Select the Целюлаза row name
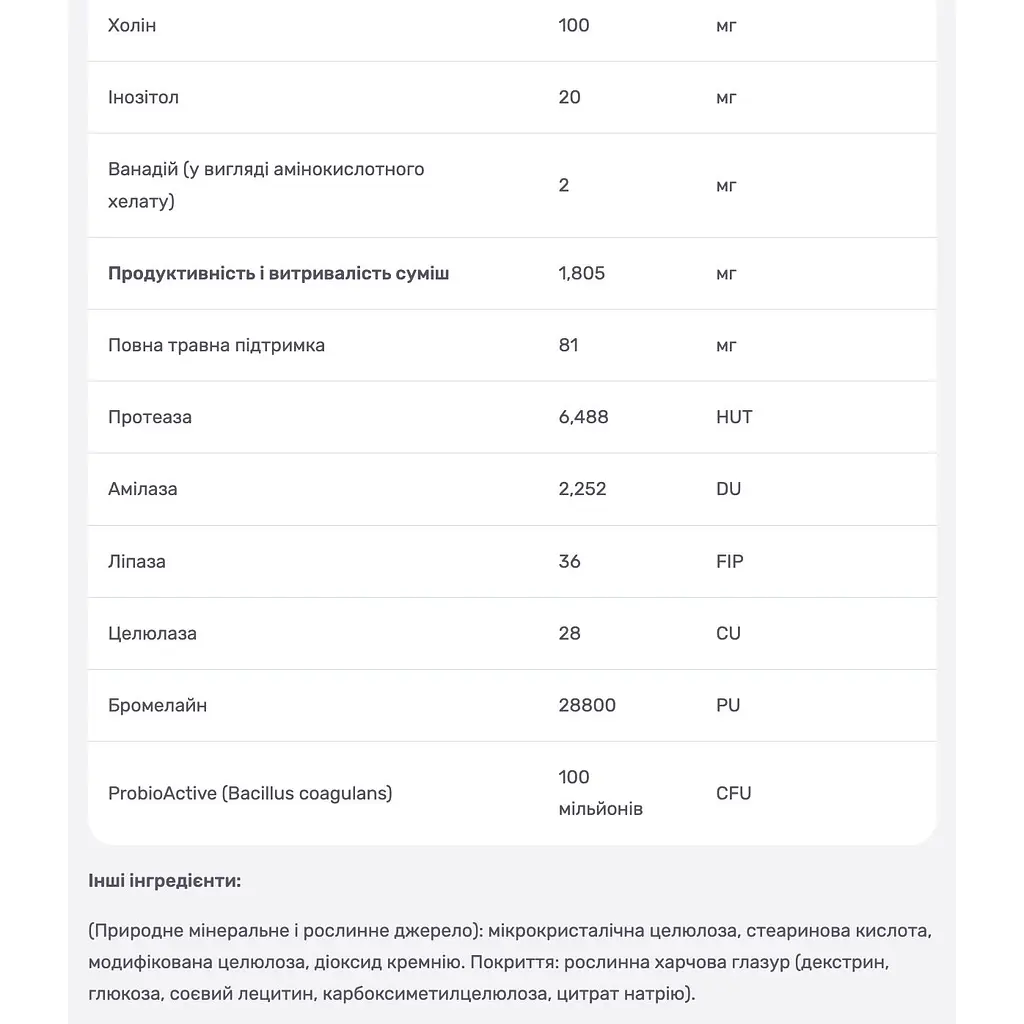Viewport: 1024px width, 1024px height. point(152,633)
